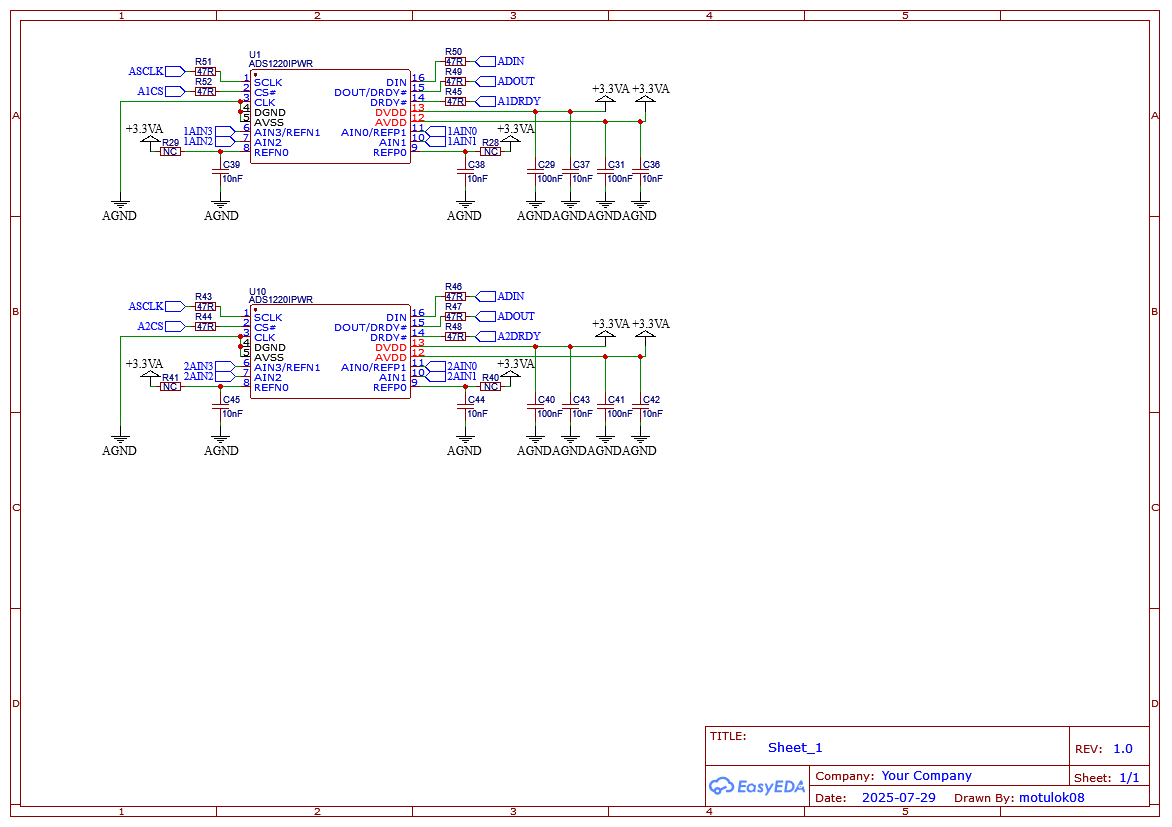Select capacitor C38
Image resolution: width=1172 pixels, height=827 pixels.
click(466, 172)
